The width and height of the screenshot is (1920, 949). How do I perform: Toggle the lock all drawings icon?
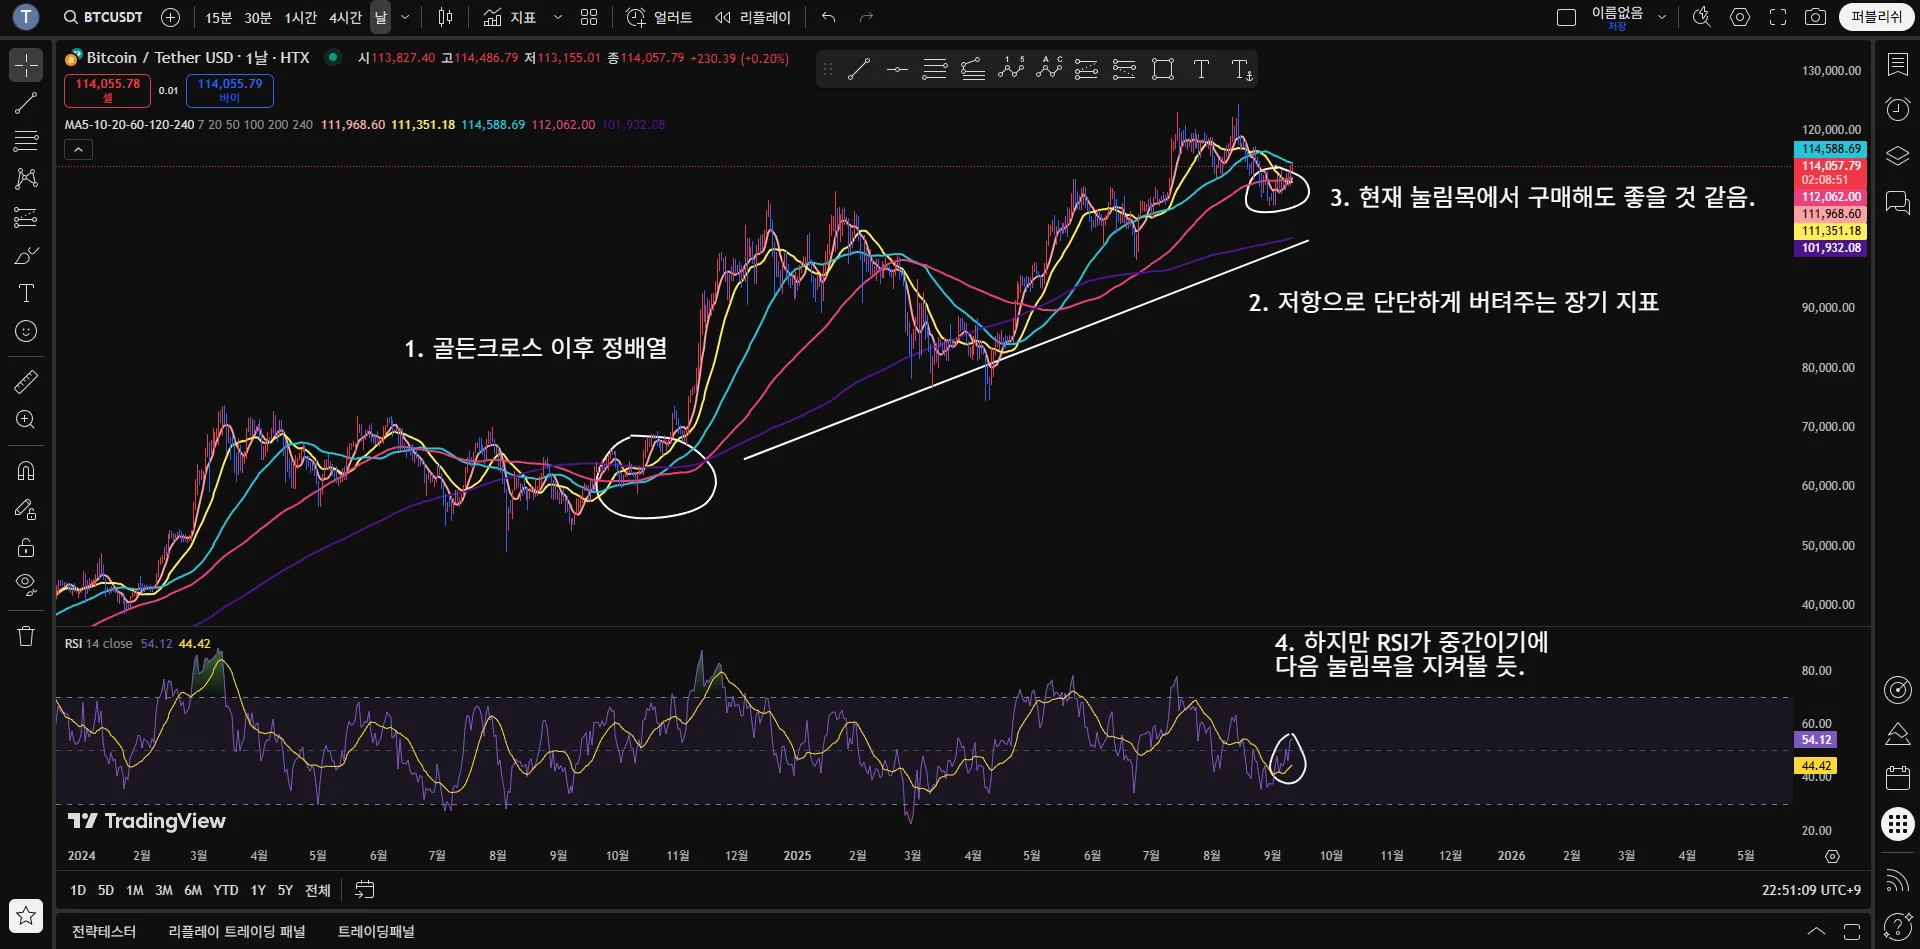pos(26,547)
